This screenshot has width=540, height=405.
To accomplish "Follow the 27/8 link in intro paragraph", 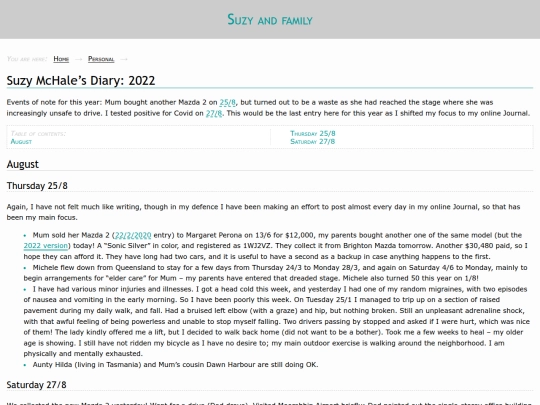I will coord(214,113).
